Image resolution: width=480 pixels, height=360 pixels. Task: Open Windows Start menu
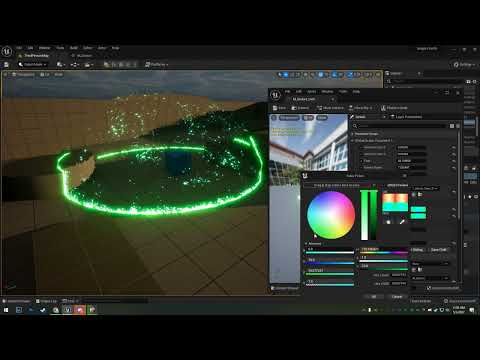[x=6, y=310]
